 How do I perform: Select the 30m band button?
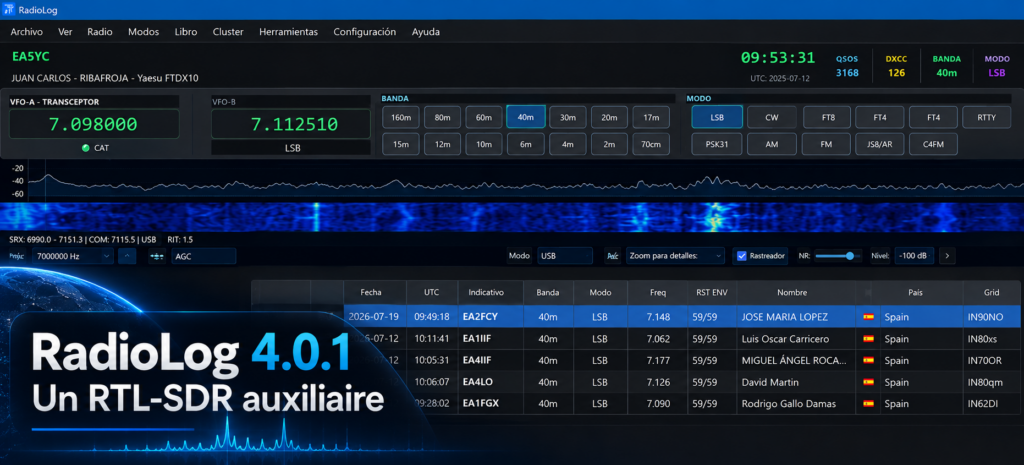[568, 117]
